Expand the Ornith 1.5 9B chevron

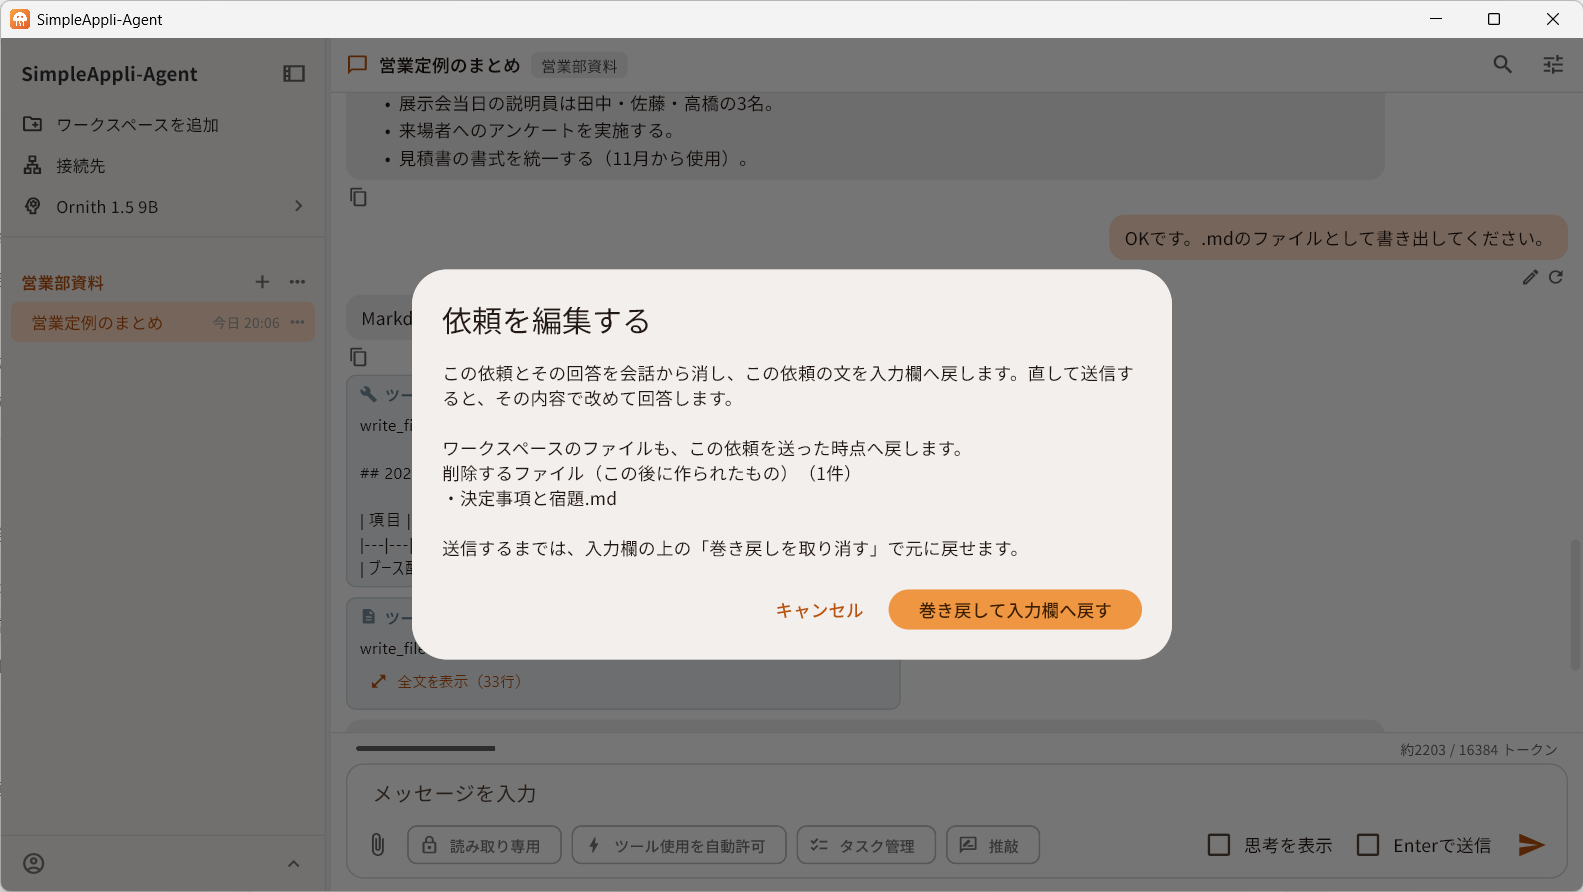coord(298,206)
